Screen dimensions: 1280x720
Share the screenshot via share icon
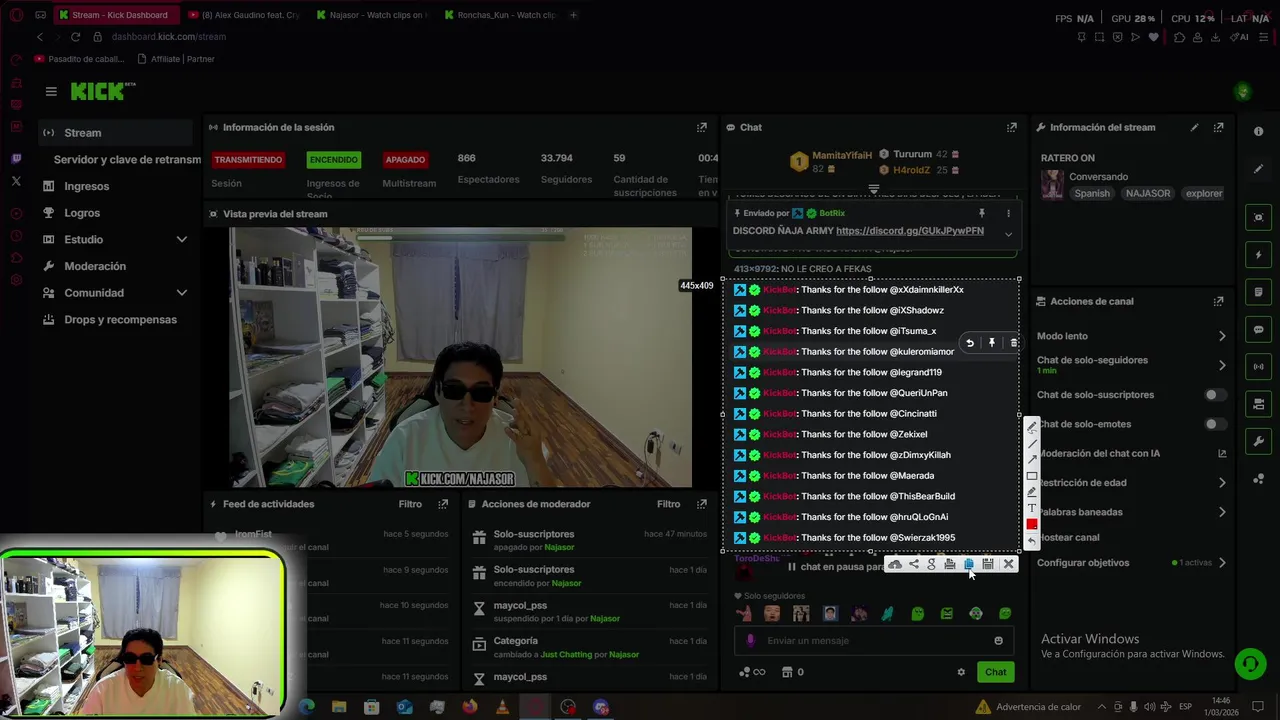[x=913, y=564]
